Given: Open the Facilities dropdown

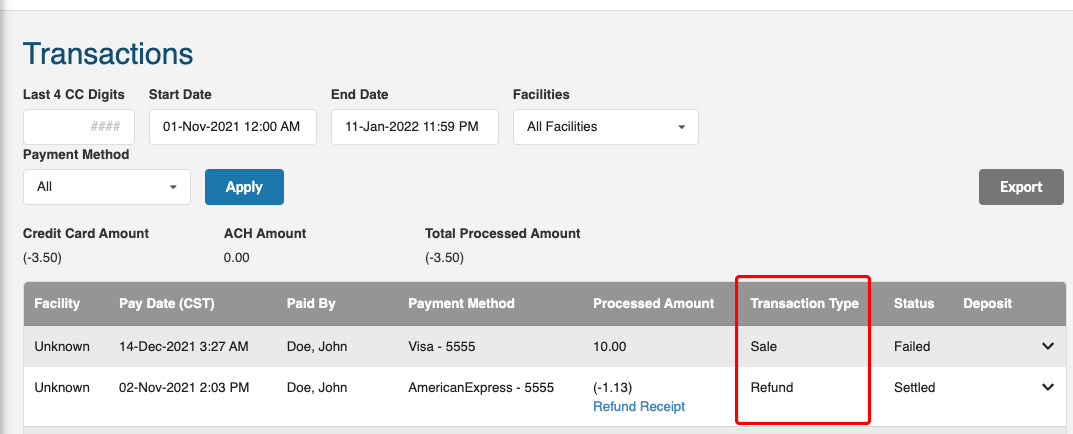Looking at the screenshot, I should tap(605, 127).
